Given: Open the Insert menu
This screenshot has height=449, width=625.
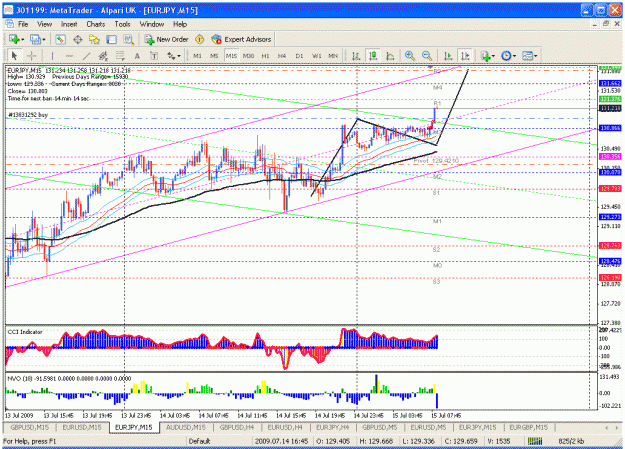Looking at the screenshot, I should 69,24.
